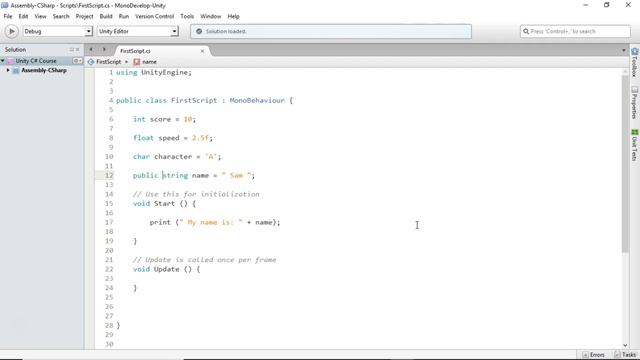640x360 pixels.
Task: Select Assembly-CSharp project in solution tree
Action: (44, 70)
